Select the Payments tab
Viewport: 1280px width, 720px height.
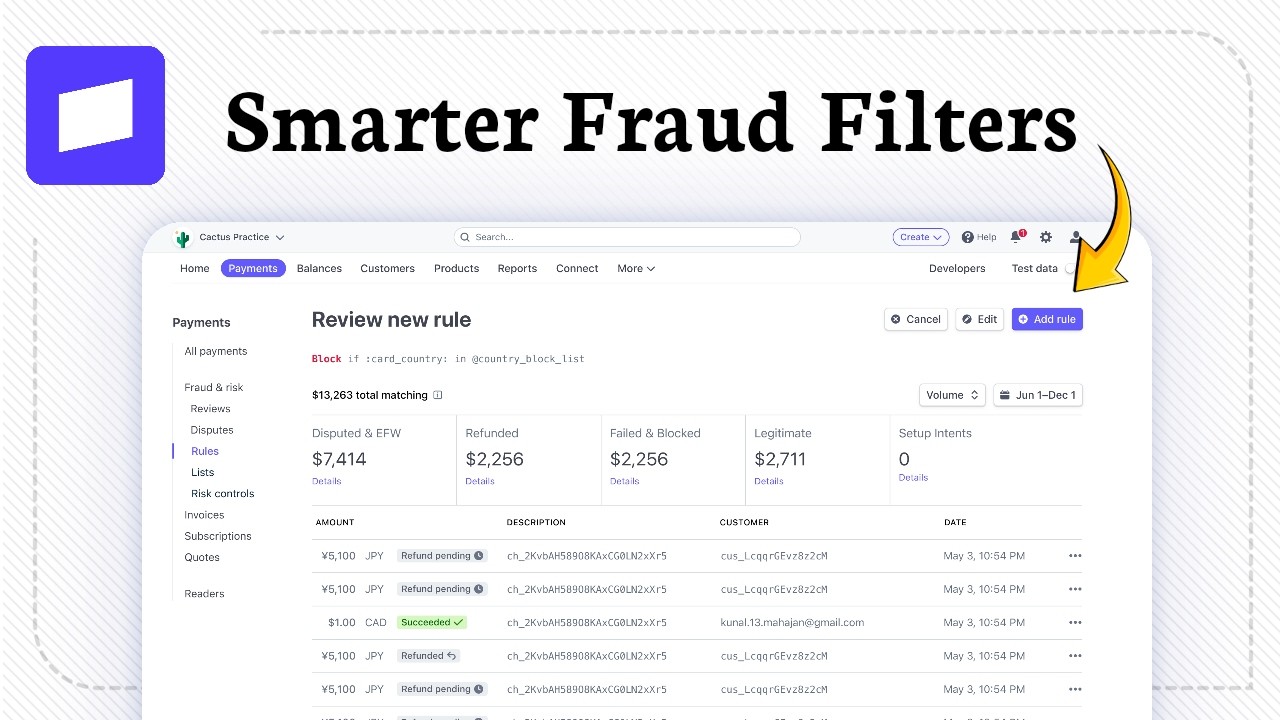[253, 268]
